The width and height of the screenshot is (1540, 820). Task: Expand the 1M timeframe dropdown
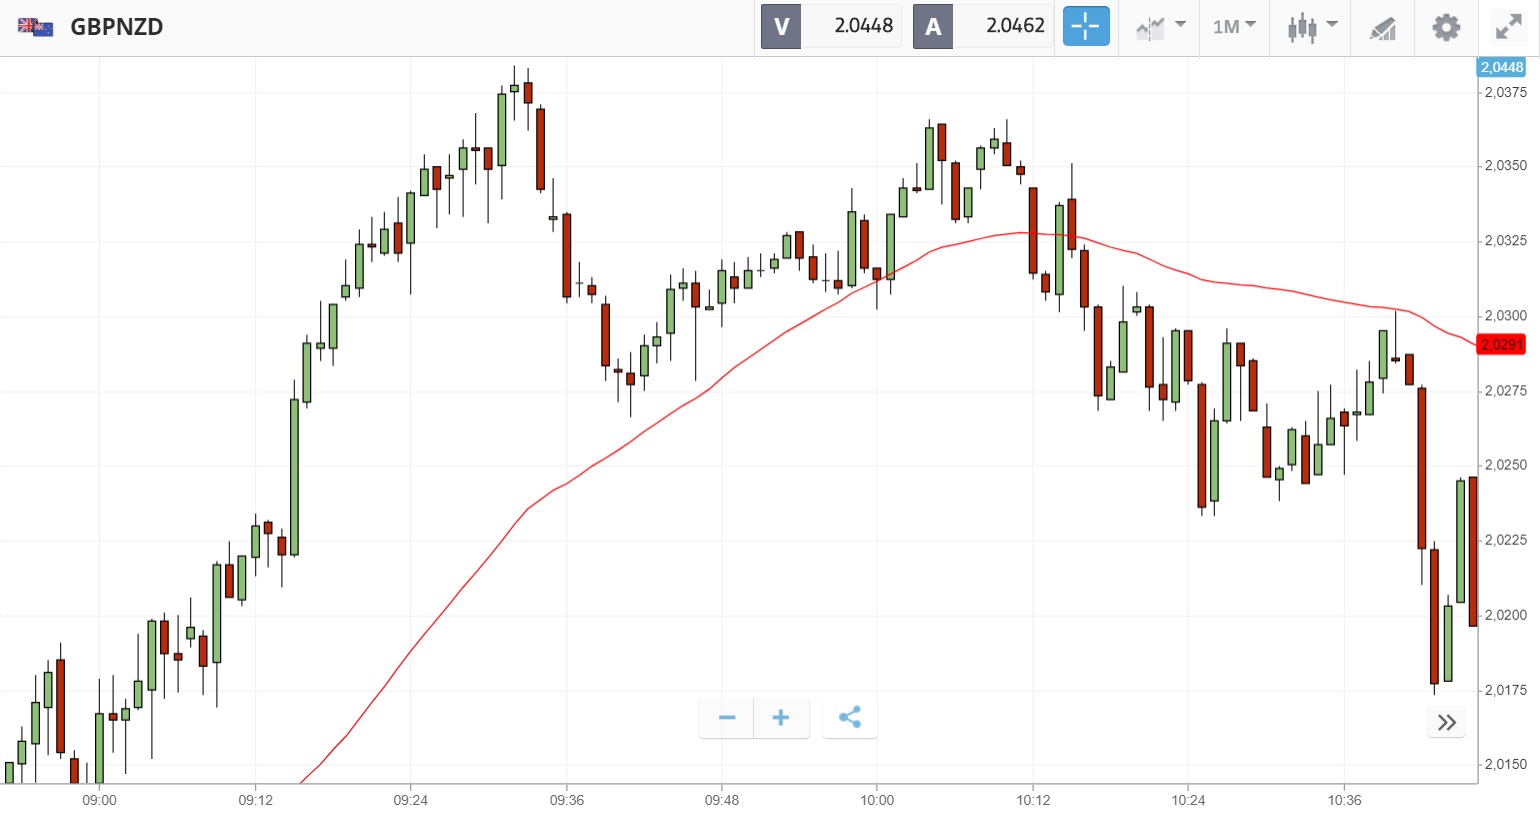1234,27
